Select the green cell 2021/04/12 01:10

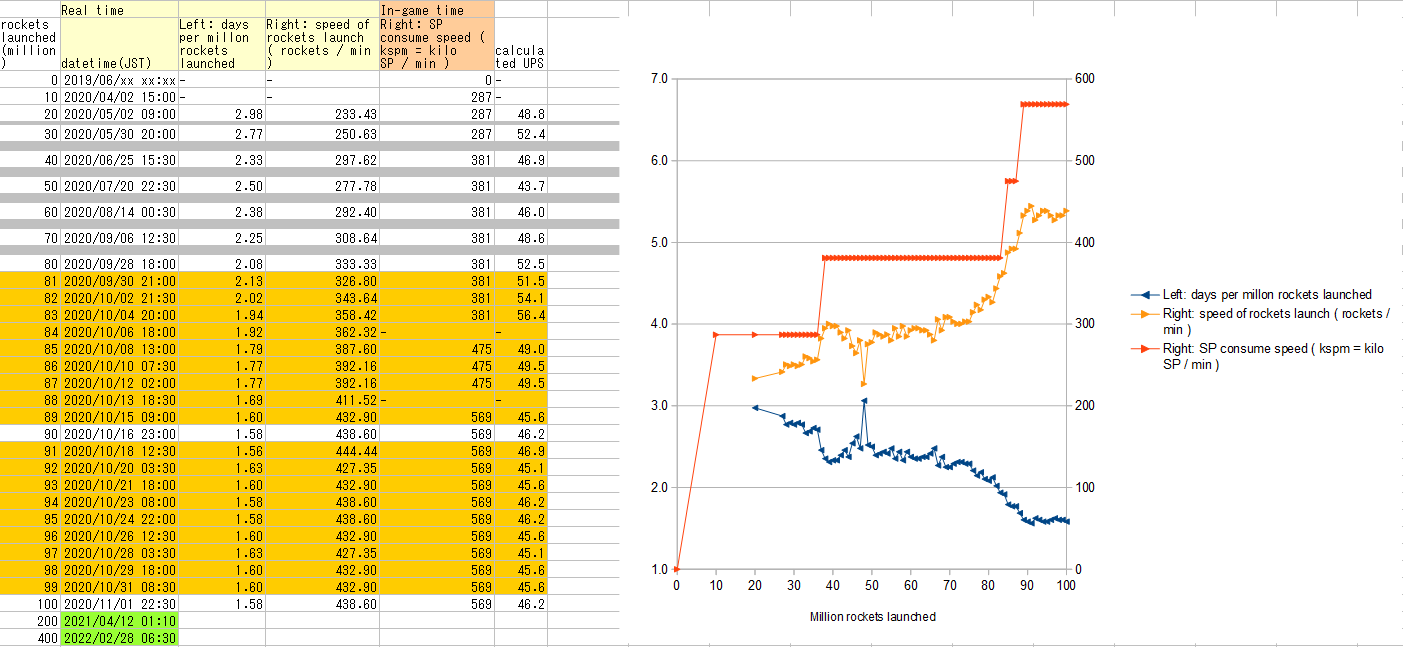[119, 621]
